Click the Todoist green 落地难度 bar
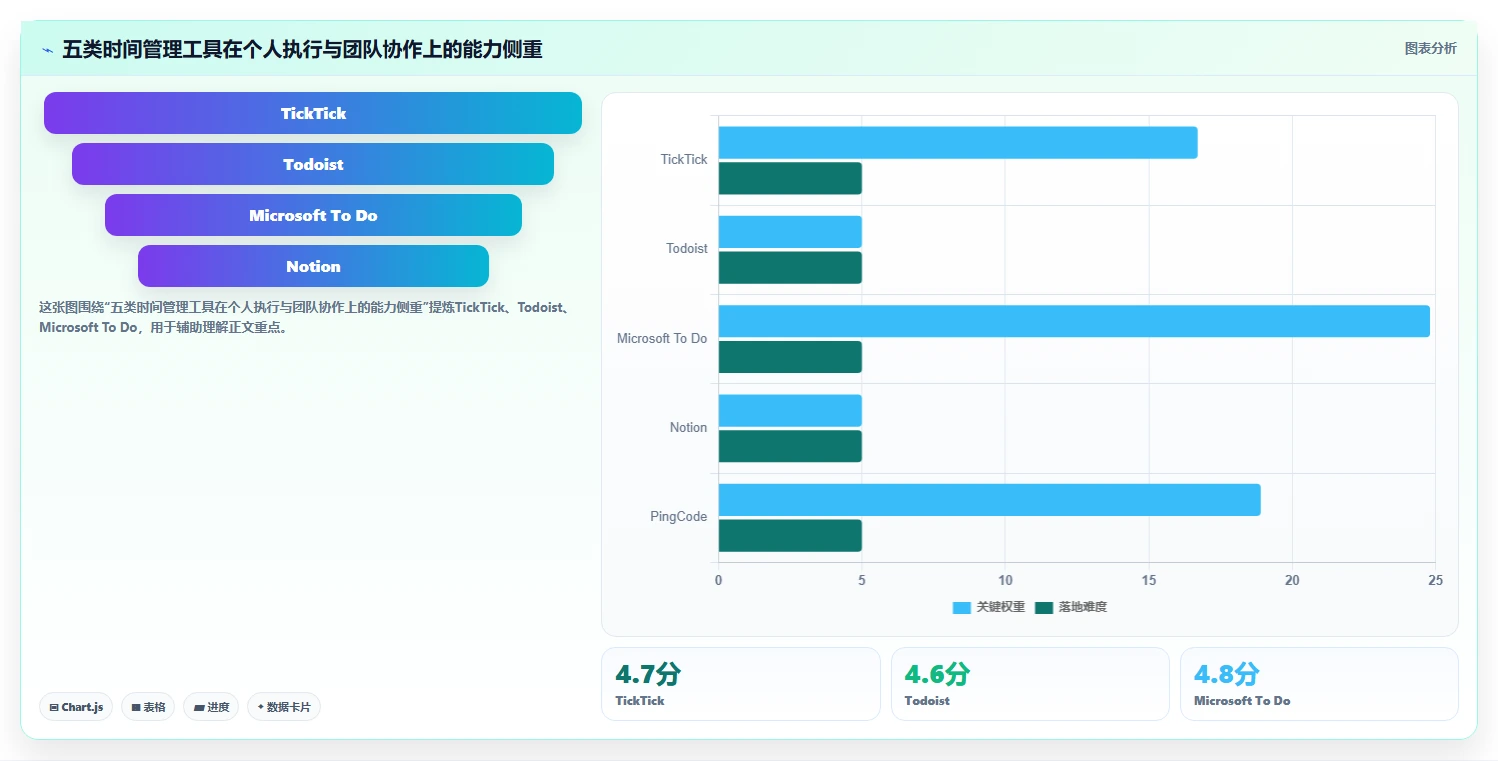This screenshot has width=1498, height=761. click(x=790, y=268)
